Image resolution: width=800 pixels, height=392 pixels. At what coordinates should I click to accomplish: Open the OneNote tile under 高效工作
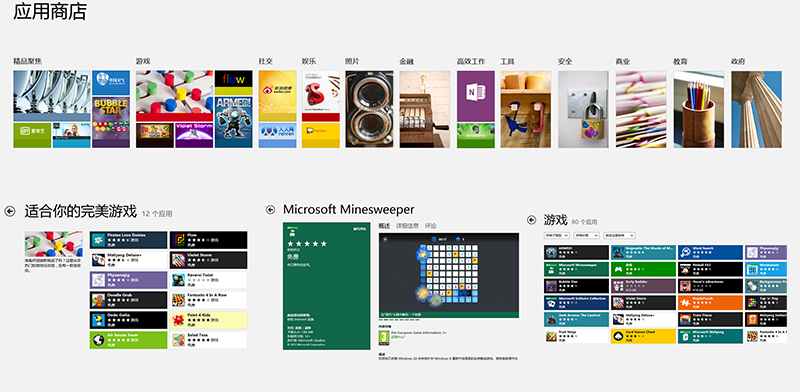(476, 96)
